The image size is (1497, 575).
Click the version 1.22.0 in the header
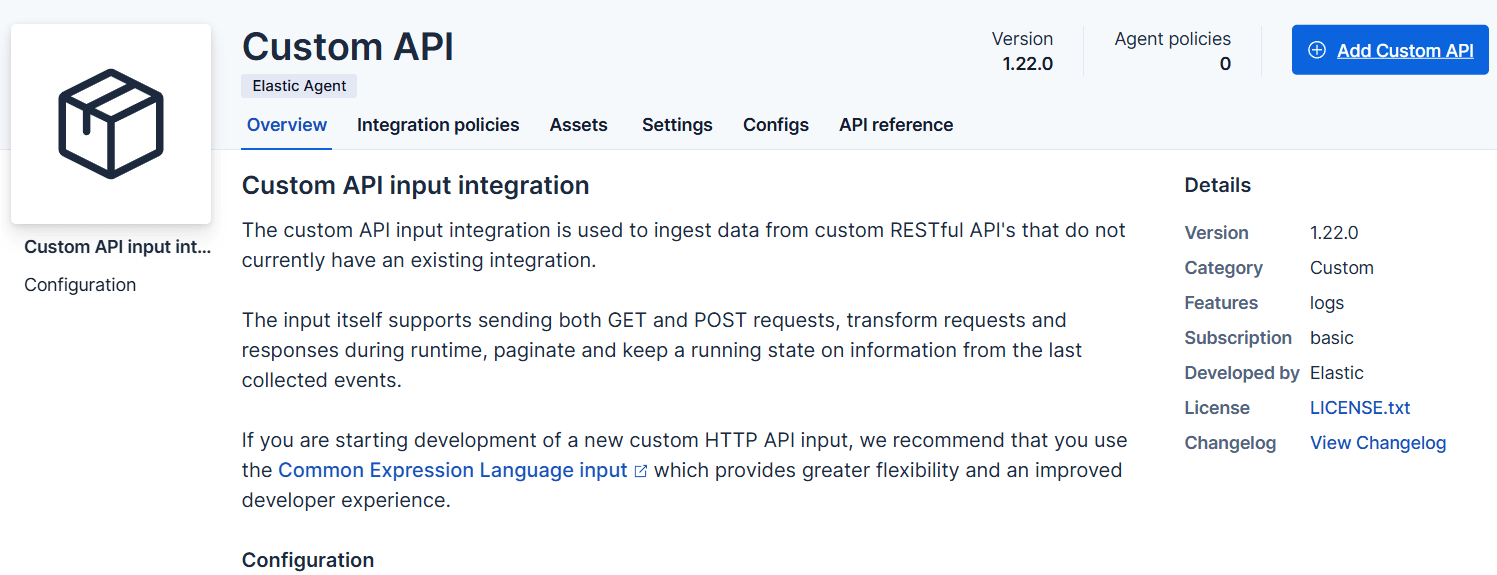click(x=1027, y=64)
